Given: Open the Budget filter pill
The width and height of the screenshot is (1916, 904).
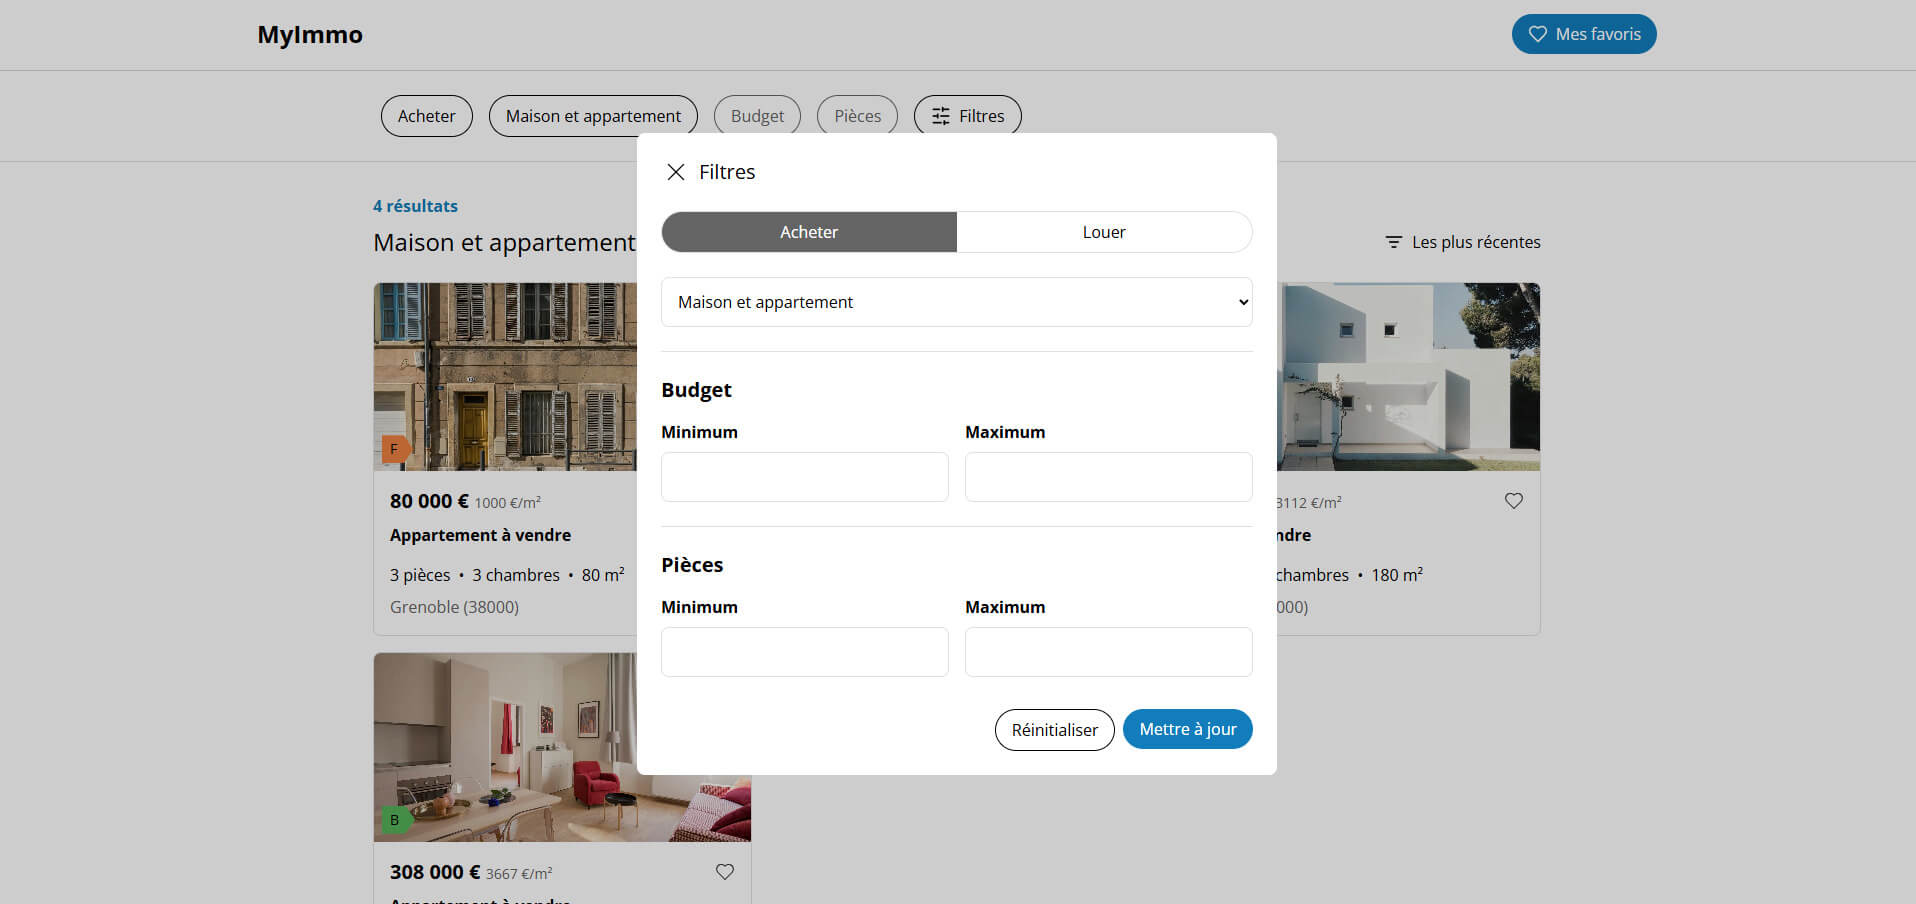Looking at the screenshot, I should [x=757, y=116].
